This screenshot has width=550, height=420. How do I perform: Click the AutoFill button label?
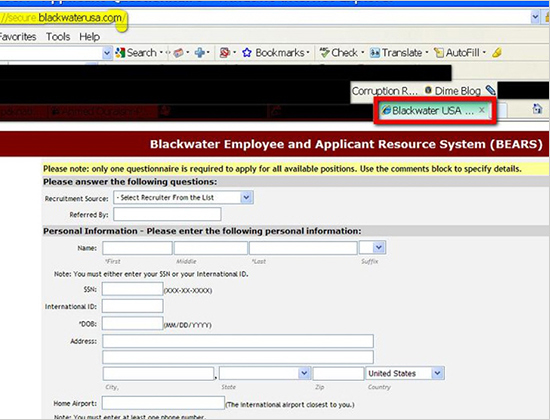pos(462,53)
